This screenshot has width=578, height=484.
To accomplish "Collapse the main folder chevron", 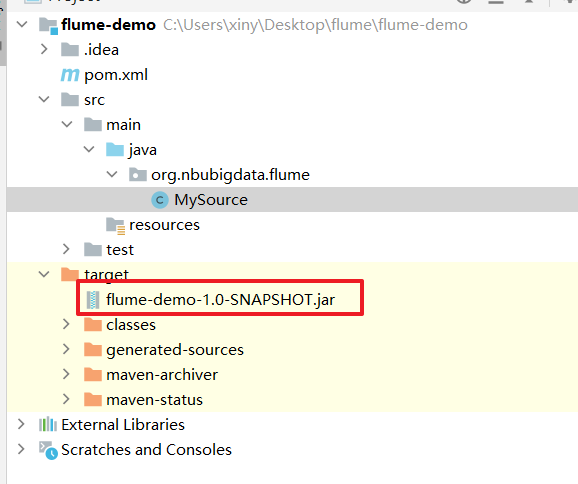I will pos(67,125).
